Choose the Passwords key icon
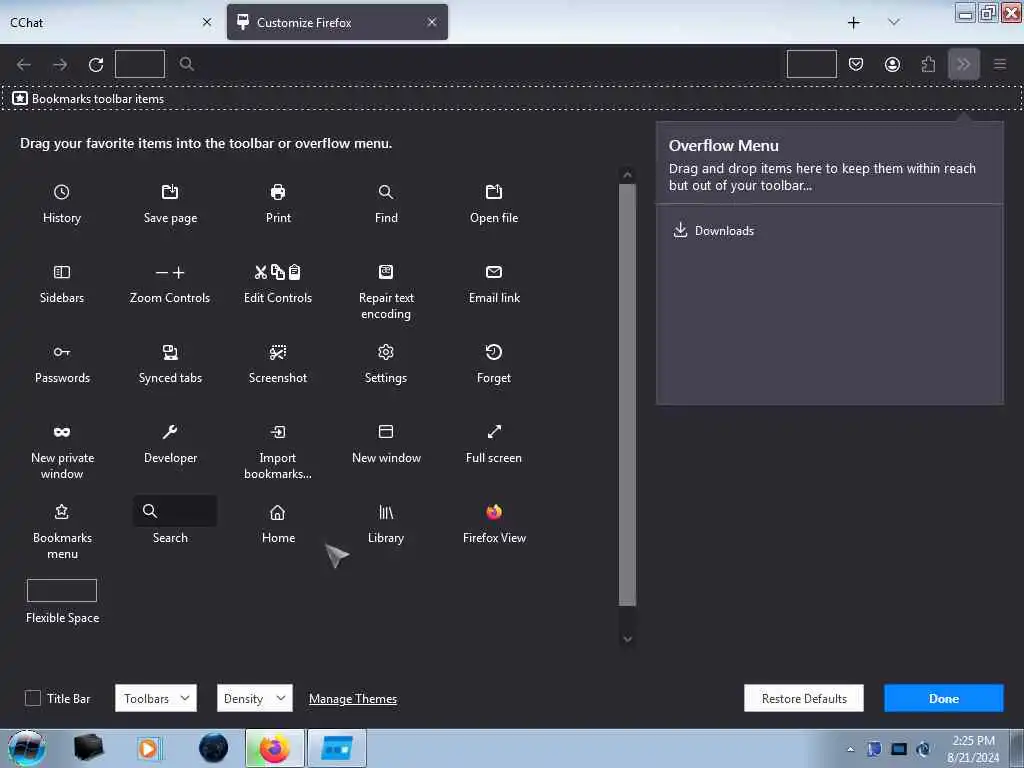 click(x=61, y=352)
